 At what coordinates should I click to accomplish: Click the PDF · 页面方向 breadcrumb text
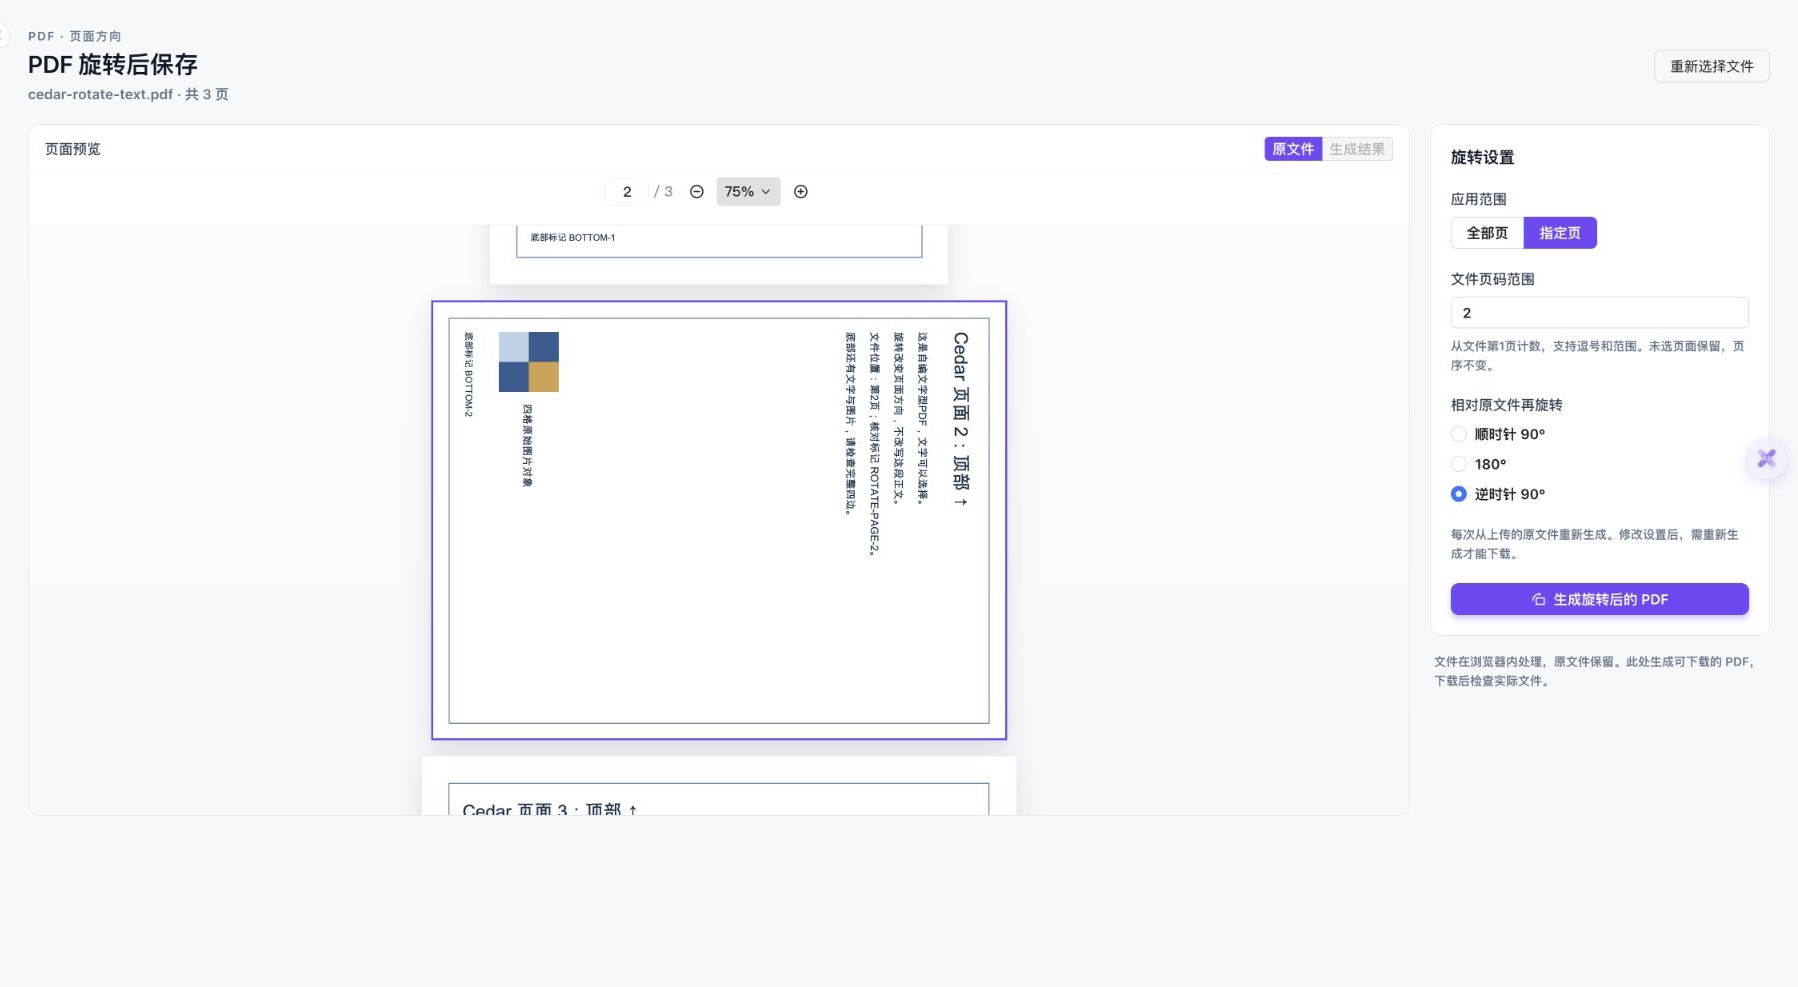point(75,36)
